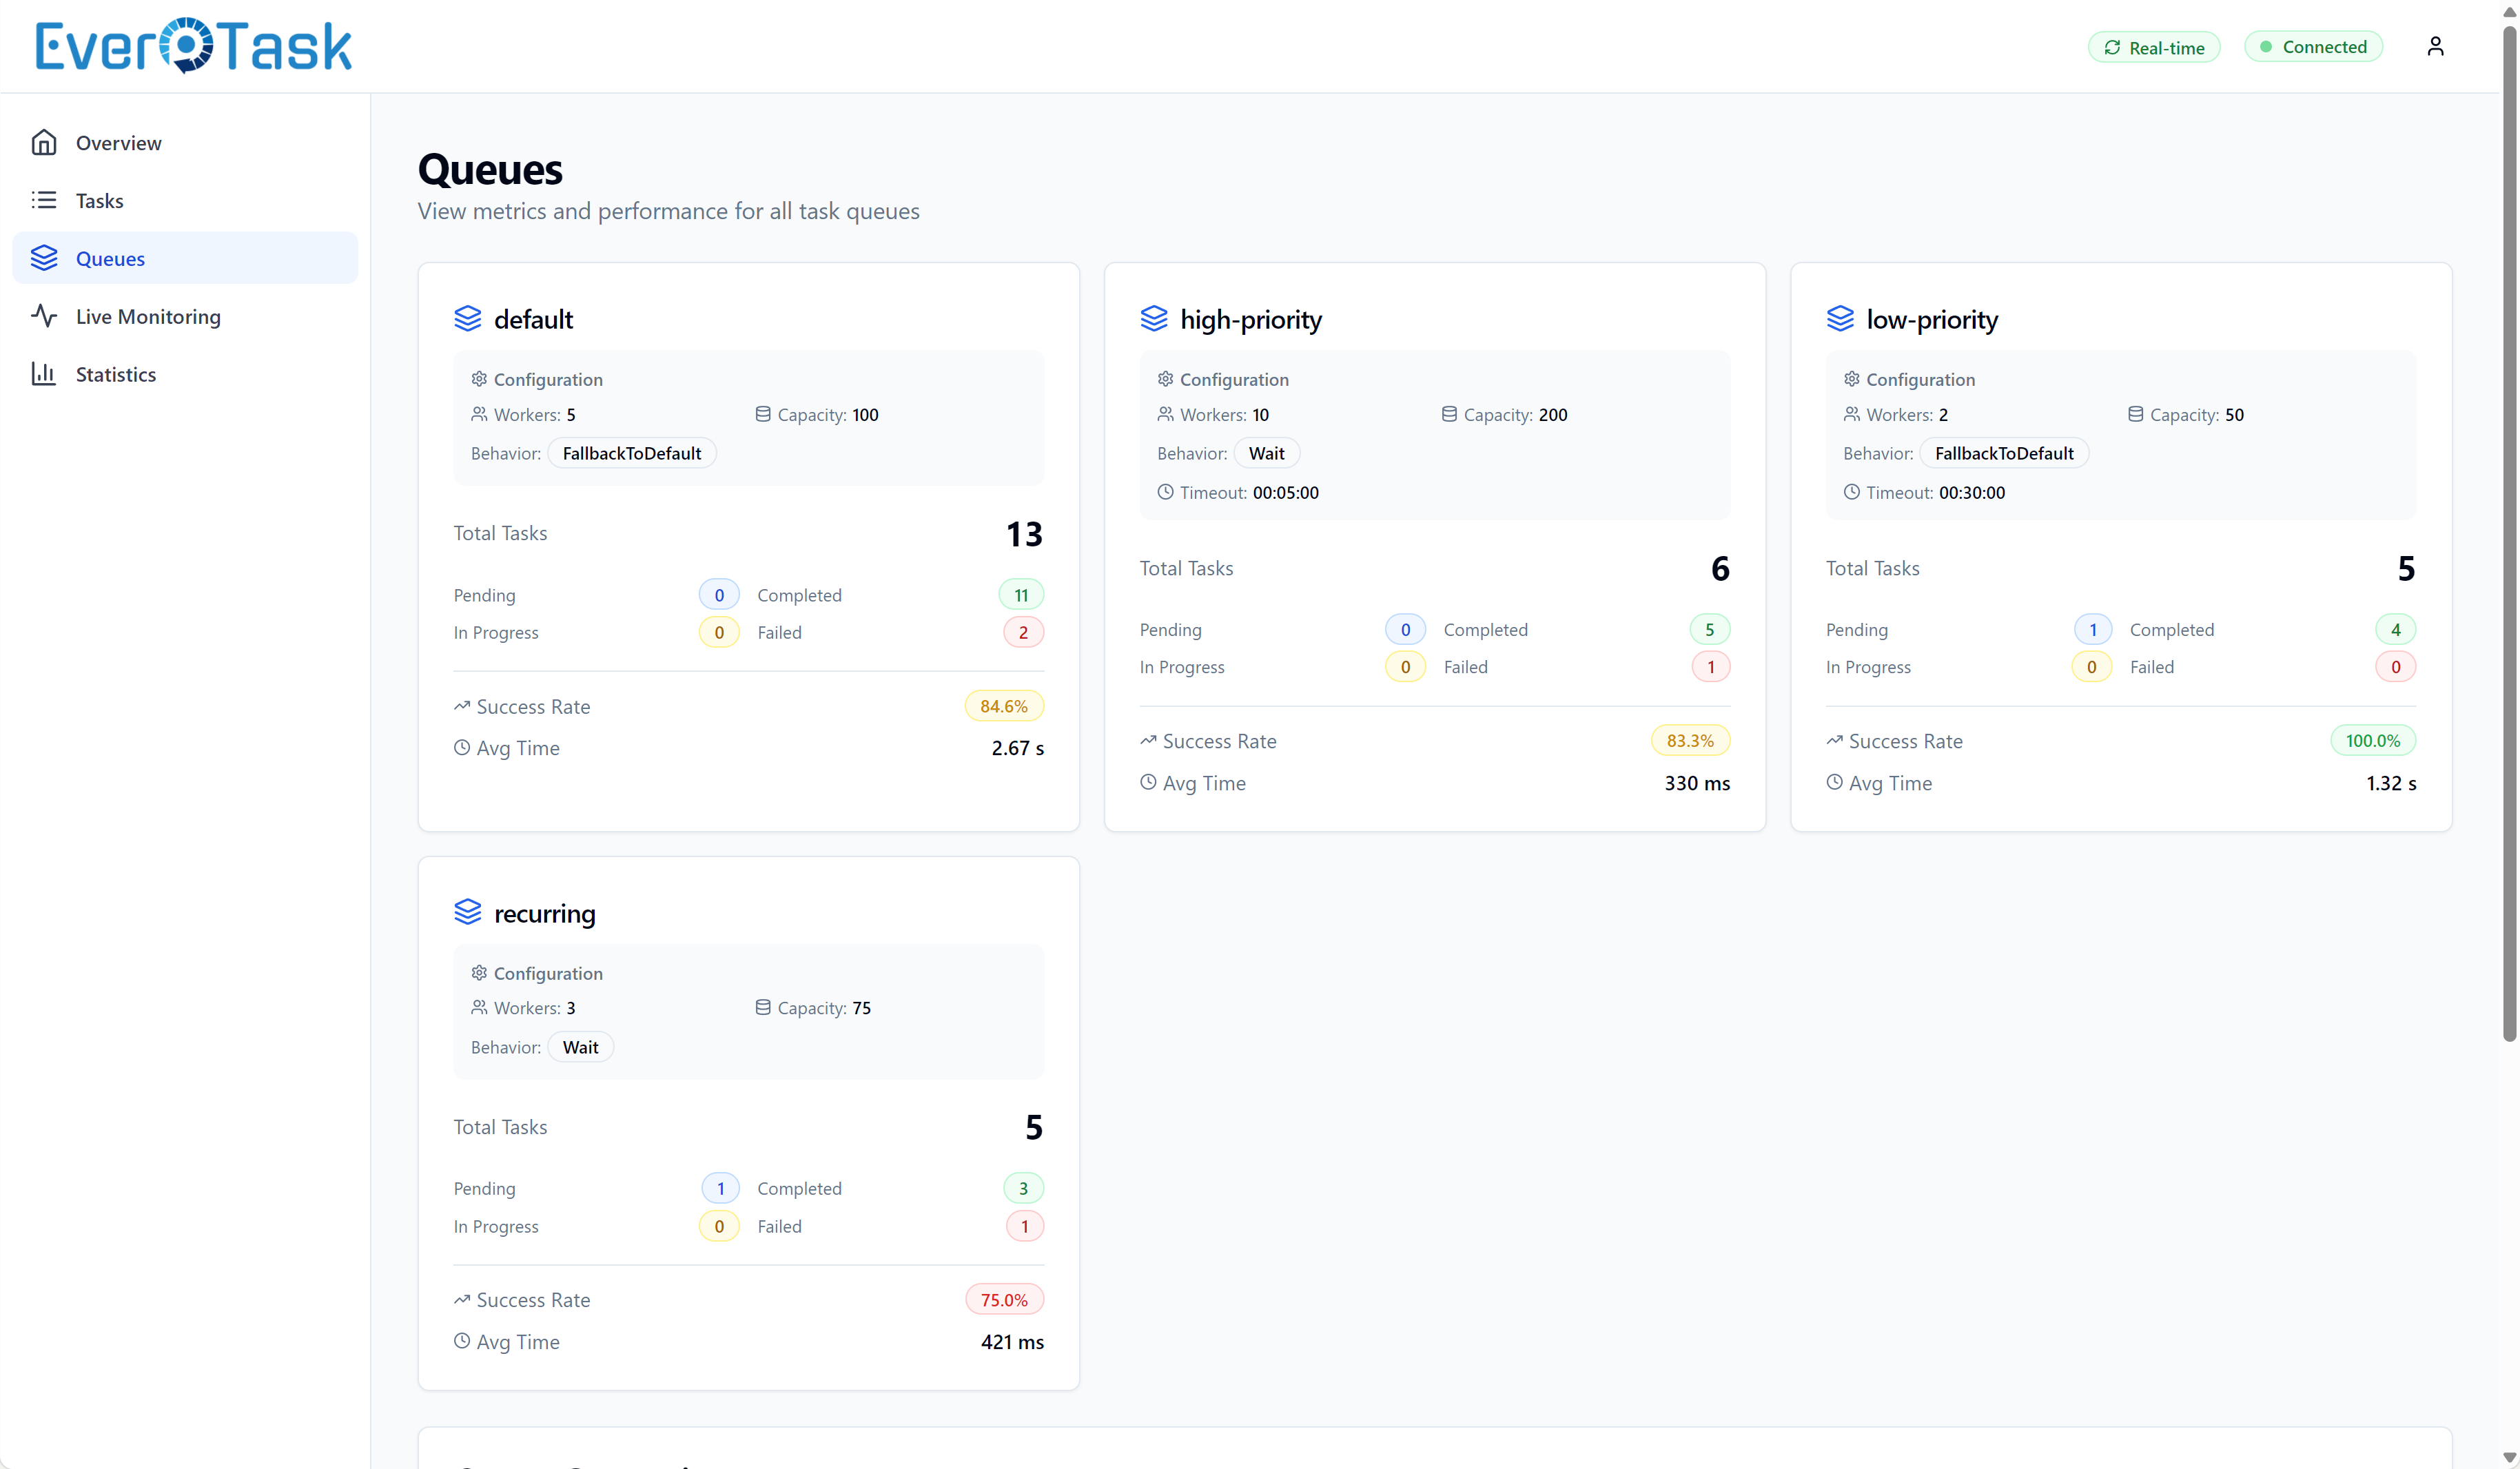Screen dimensions: 2520x1469
Task: Click the FallbackToDefault badge in default queue
Action: (x=632, y=453)
